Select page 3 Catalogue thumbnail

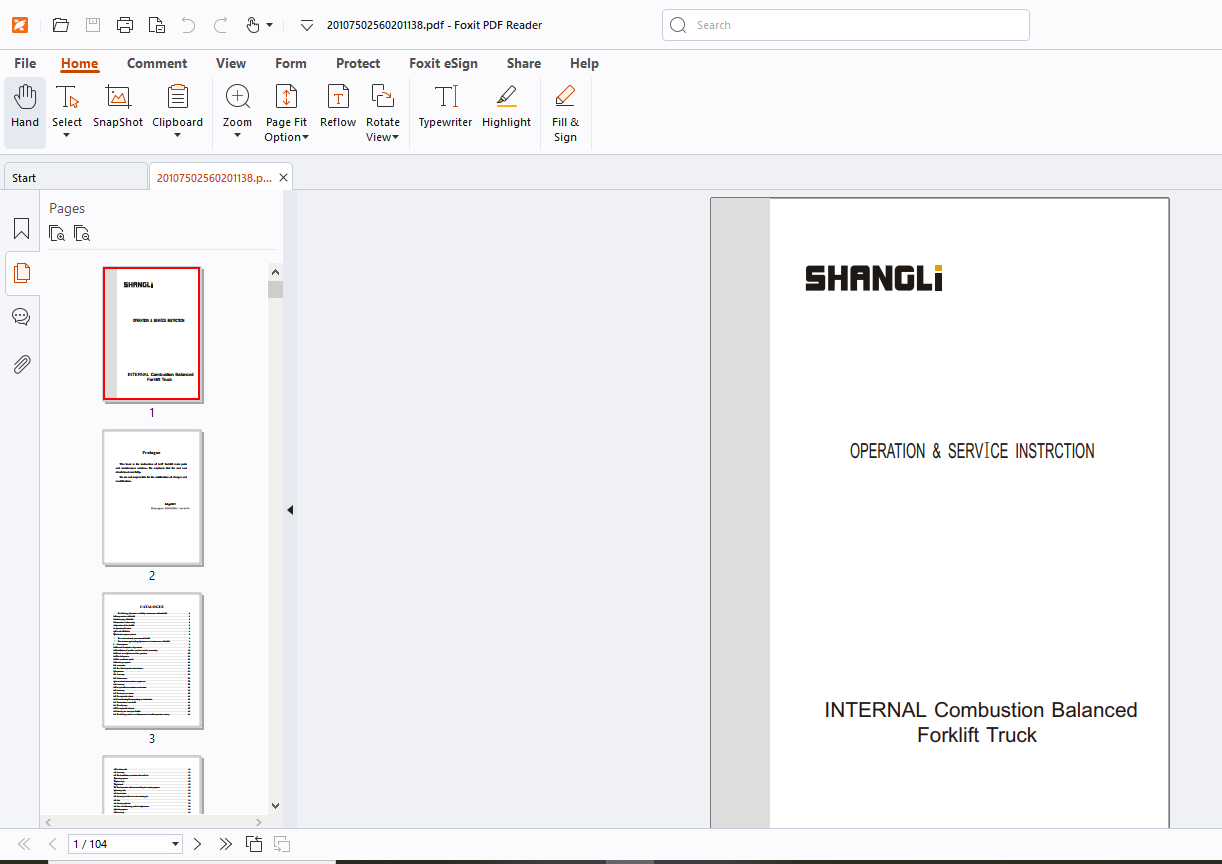click(x=152, y=660)
